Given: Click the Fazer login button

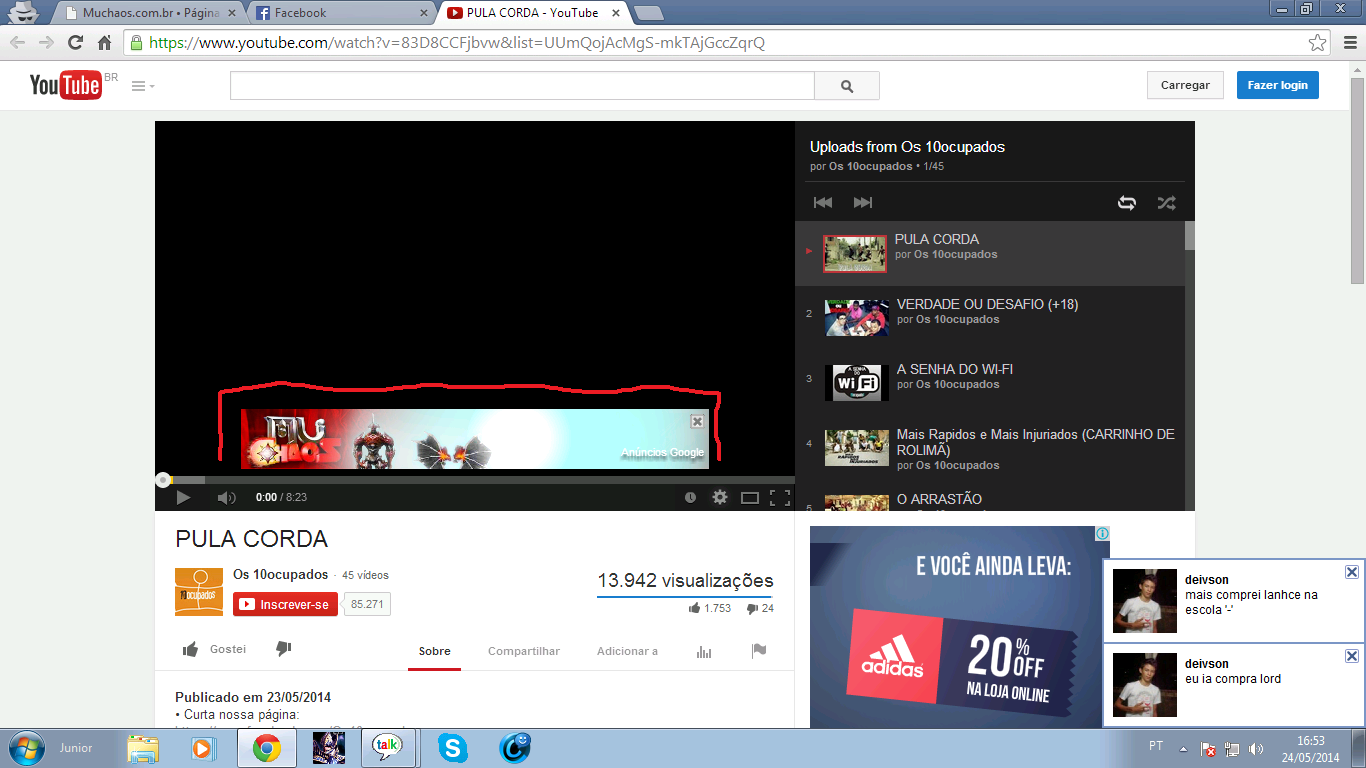Looking at the screenshot, I should pos(1277,85).
